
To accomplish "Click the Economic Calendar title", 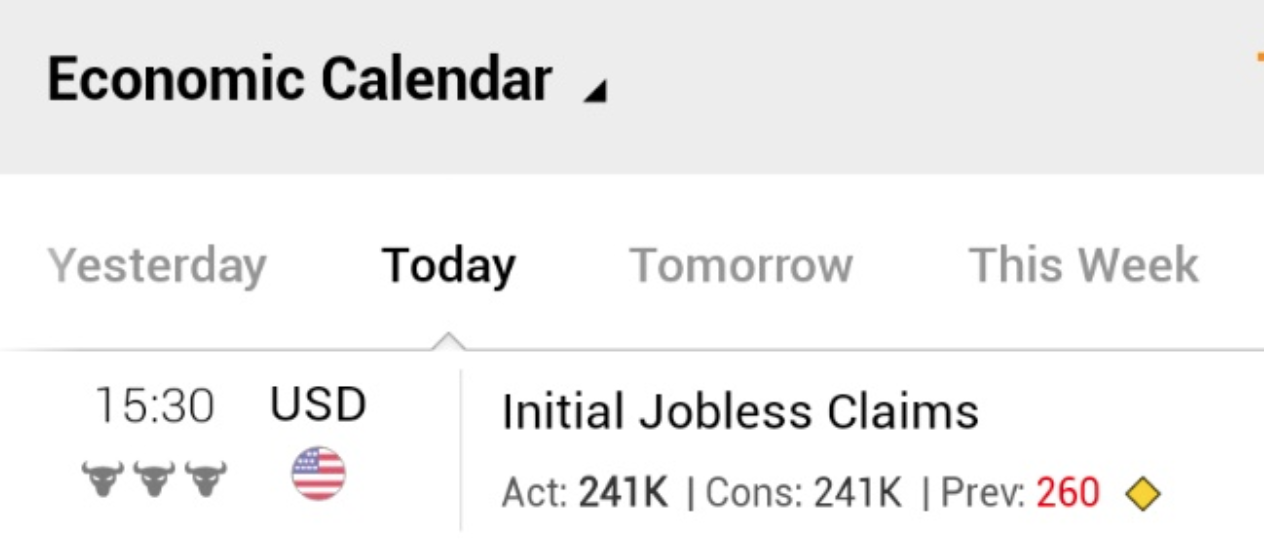I will click(x=299, y=80).
